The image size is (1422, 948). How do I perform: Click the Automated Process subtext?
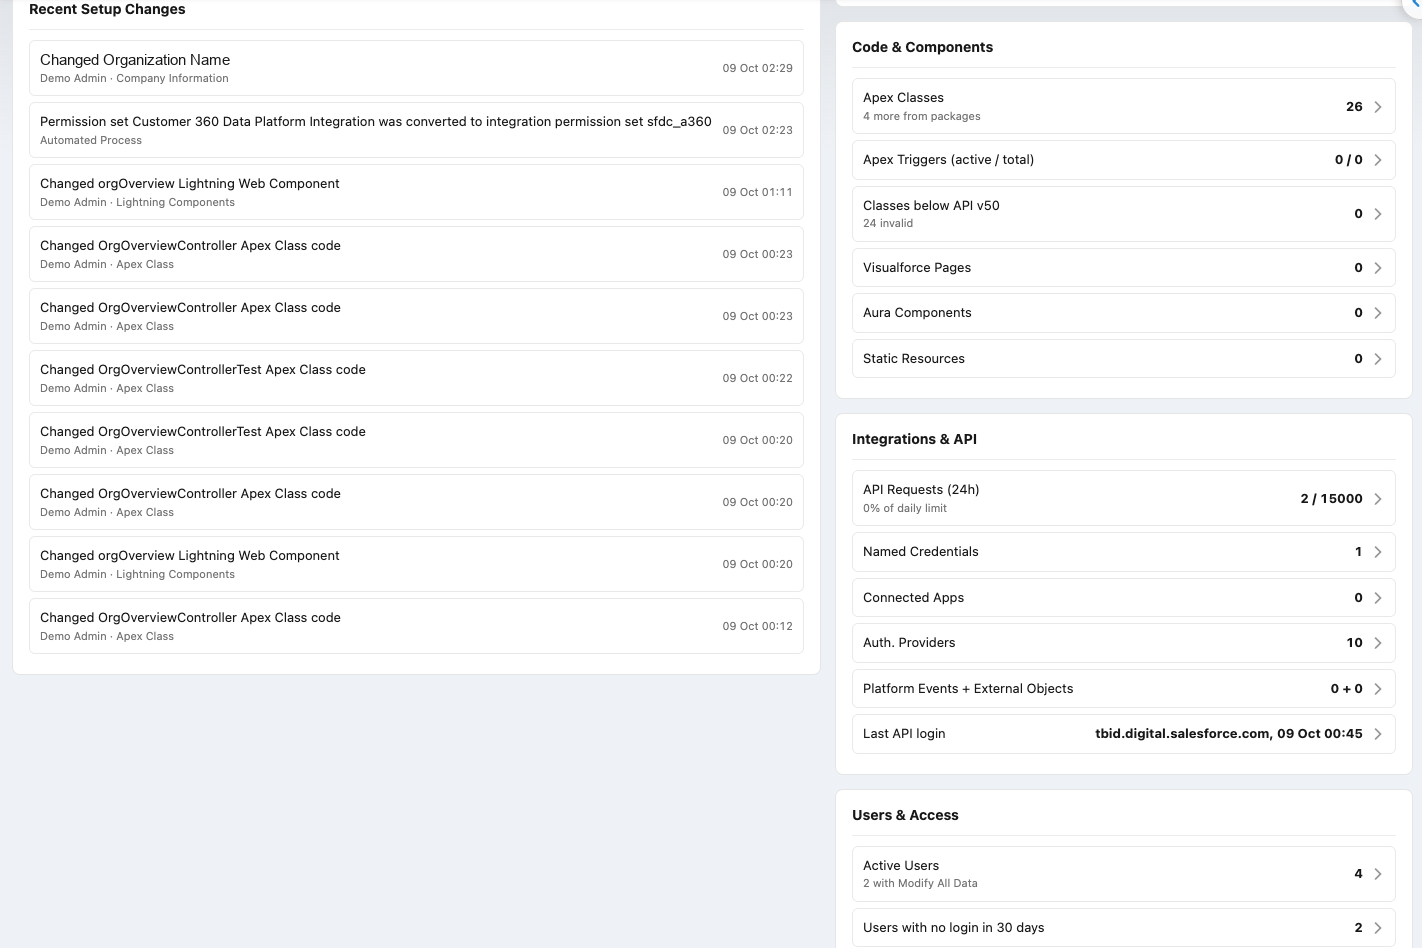91,141
